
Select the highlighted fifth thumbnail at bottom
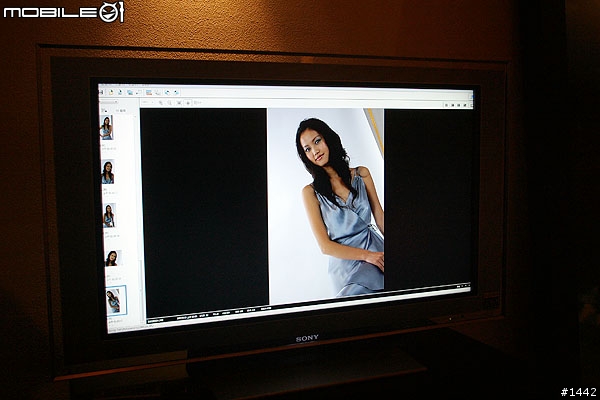(x=116, y=300)
